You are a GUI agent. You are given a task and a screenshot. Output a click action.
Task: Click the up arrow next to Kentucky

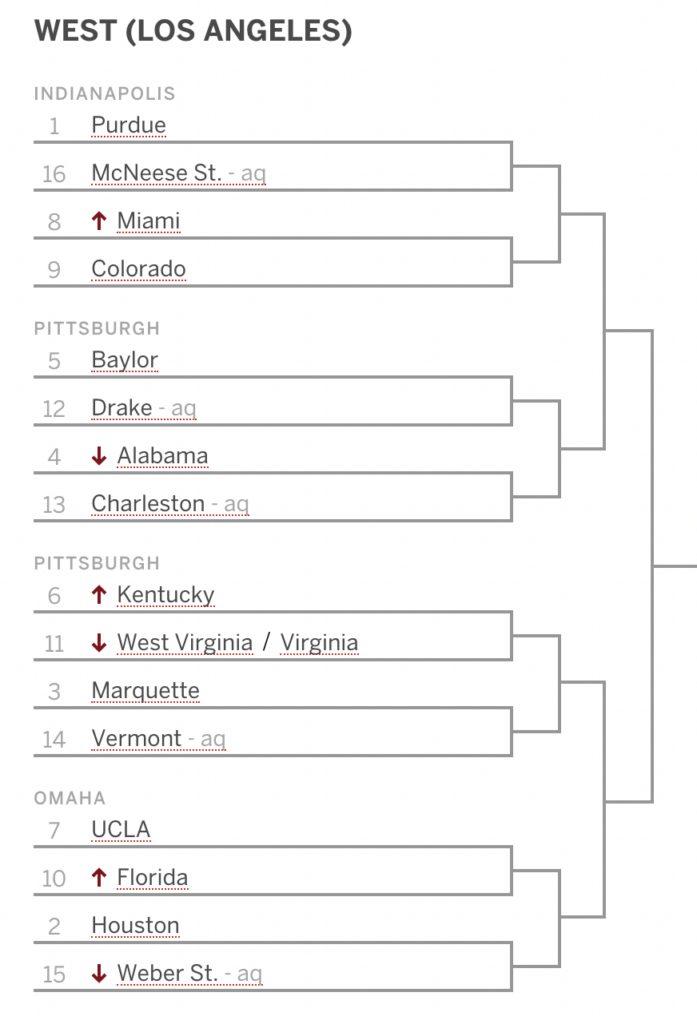point(99,594)
